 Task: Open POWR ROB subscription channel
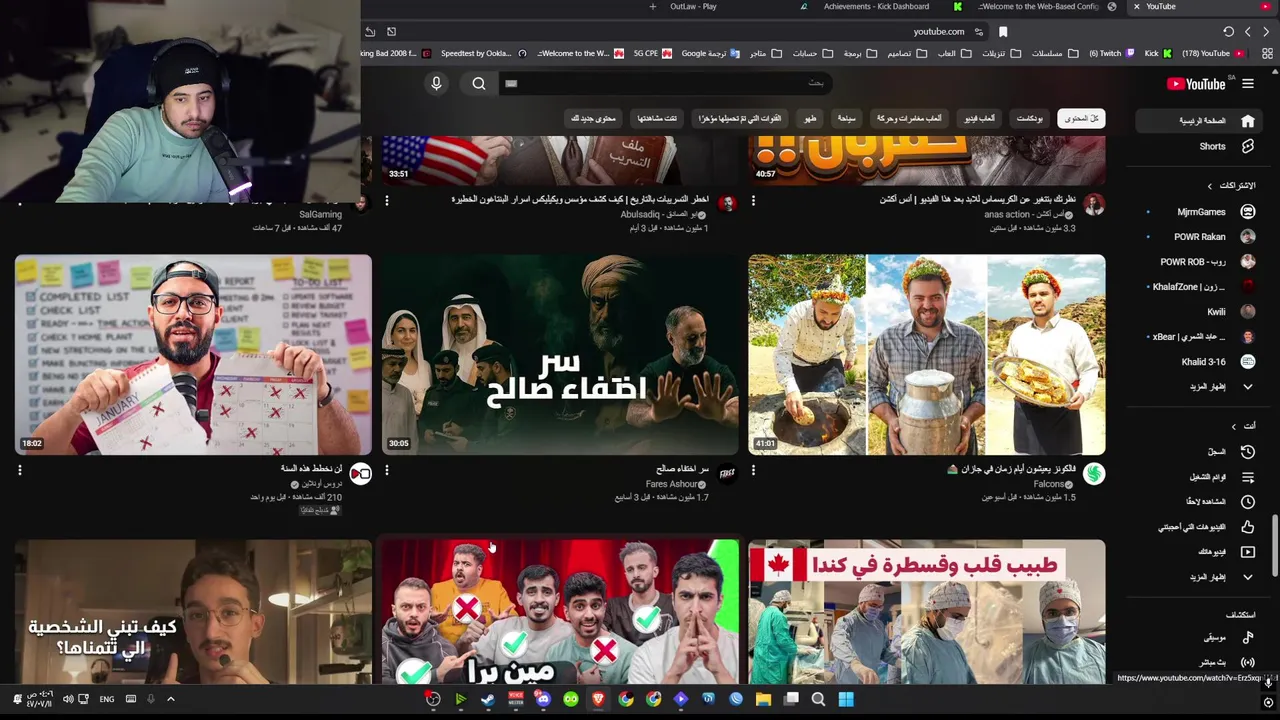click(1200, 262)
